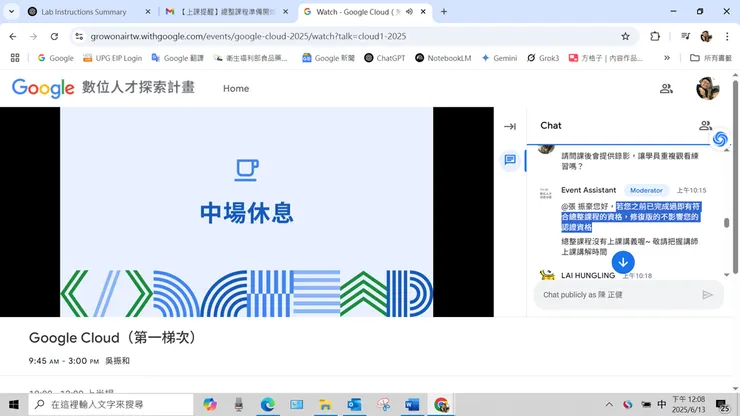Open a new browser tab
This screenshot has height=416, width=740.
tap(444, 12)
